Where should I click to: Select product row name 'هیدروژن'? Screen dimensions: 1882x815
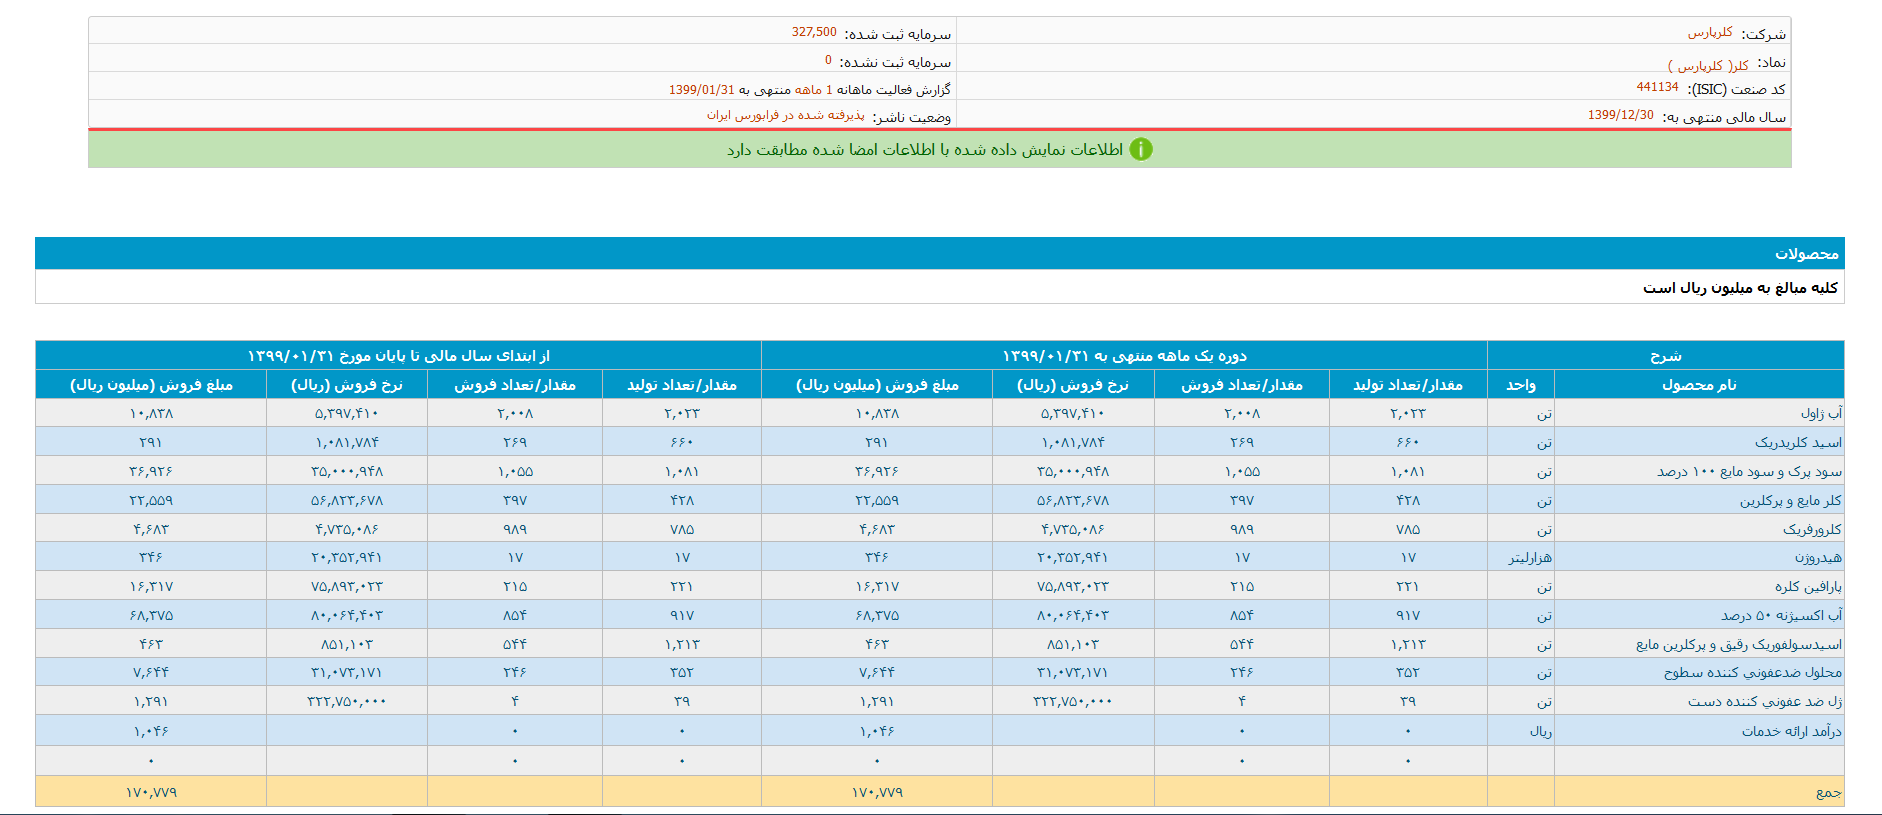click(1818, 557)
